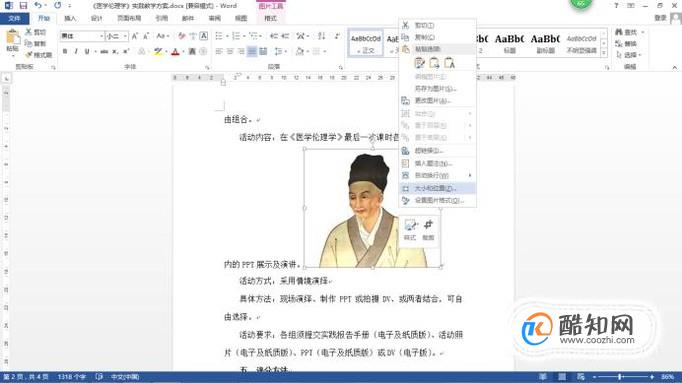This screenshot has height=383, width=682.
Task: Expand the styles gallery list
Action: pyautogui.click(x=604, y=53)
